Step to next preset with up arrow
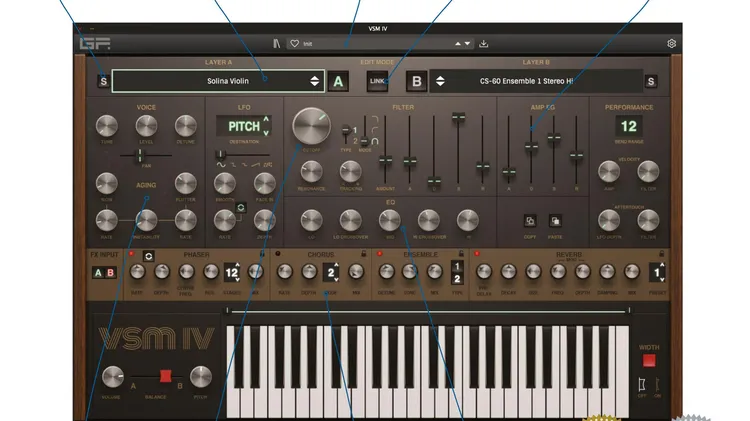Image resolution: width=750 pixels, height=421 pixels. pos(458,44)
